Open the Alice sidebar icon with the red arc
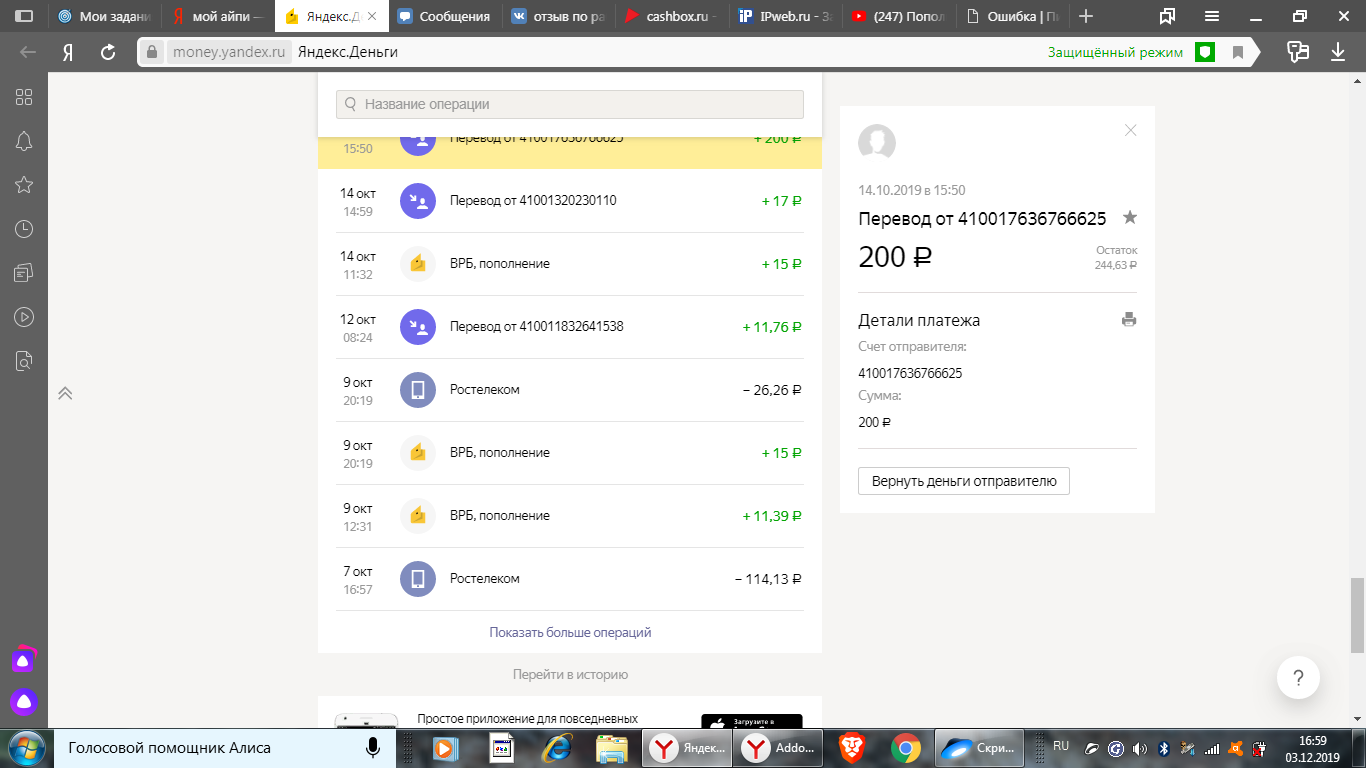The height and width of the screenshot is (768, 1366). (24, 659)
